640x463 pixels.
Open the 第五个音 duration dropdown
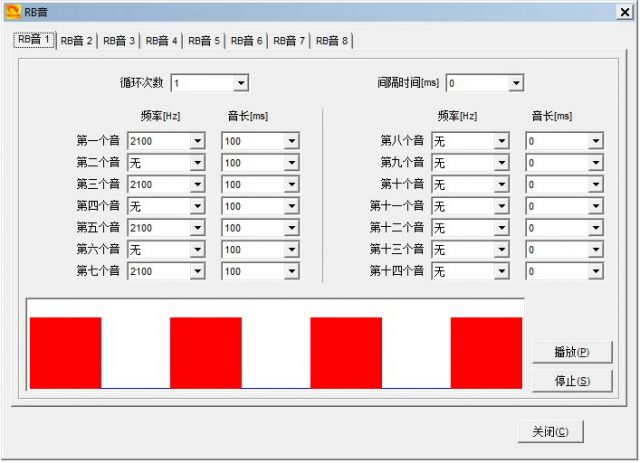291,228
